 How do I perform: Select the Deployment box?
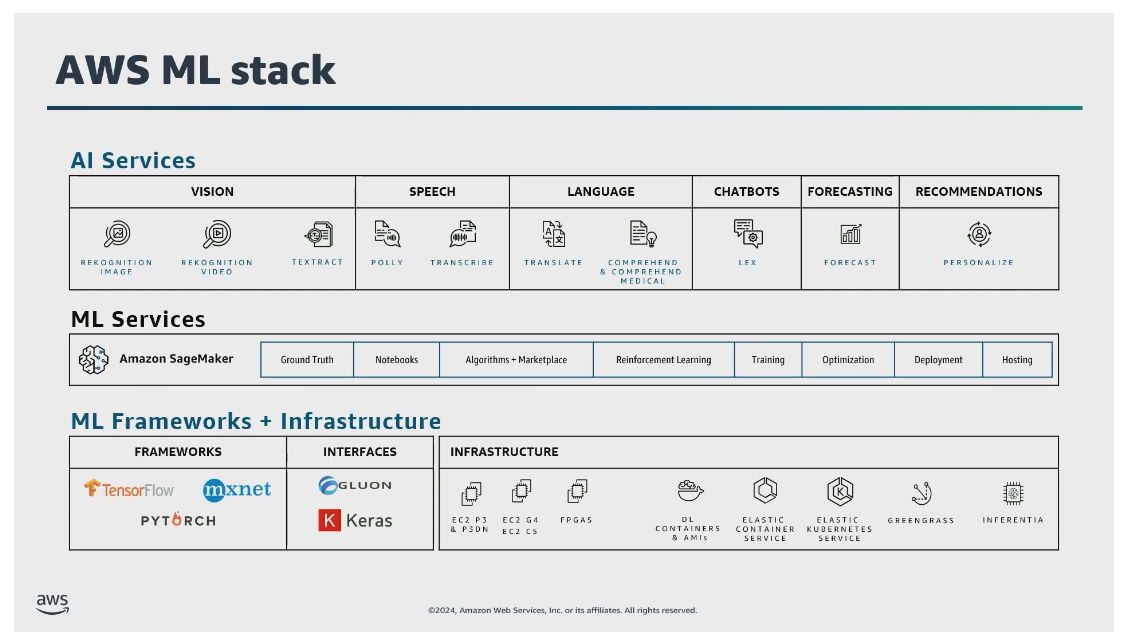click(x=938, y=360)
